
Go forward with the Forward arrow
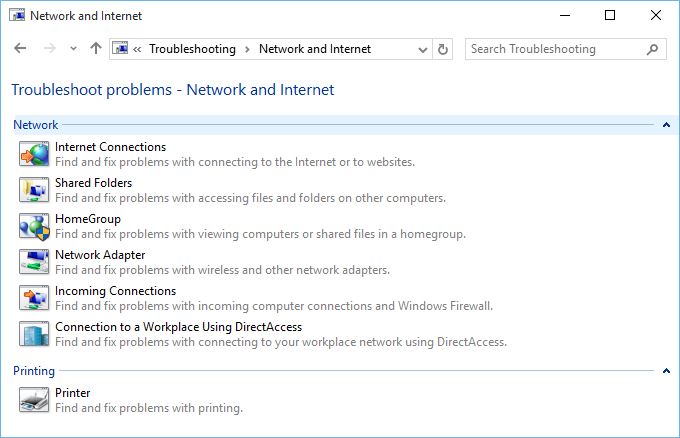tap(50, 49)
